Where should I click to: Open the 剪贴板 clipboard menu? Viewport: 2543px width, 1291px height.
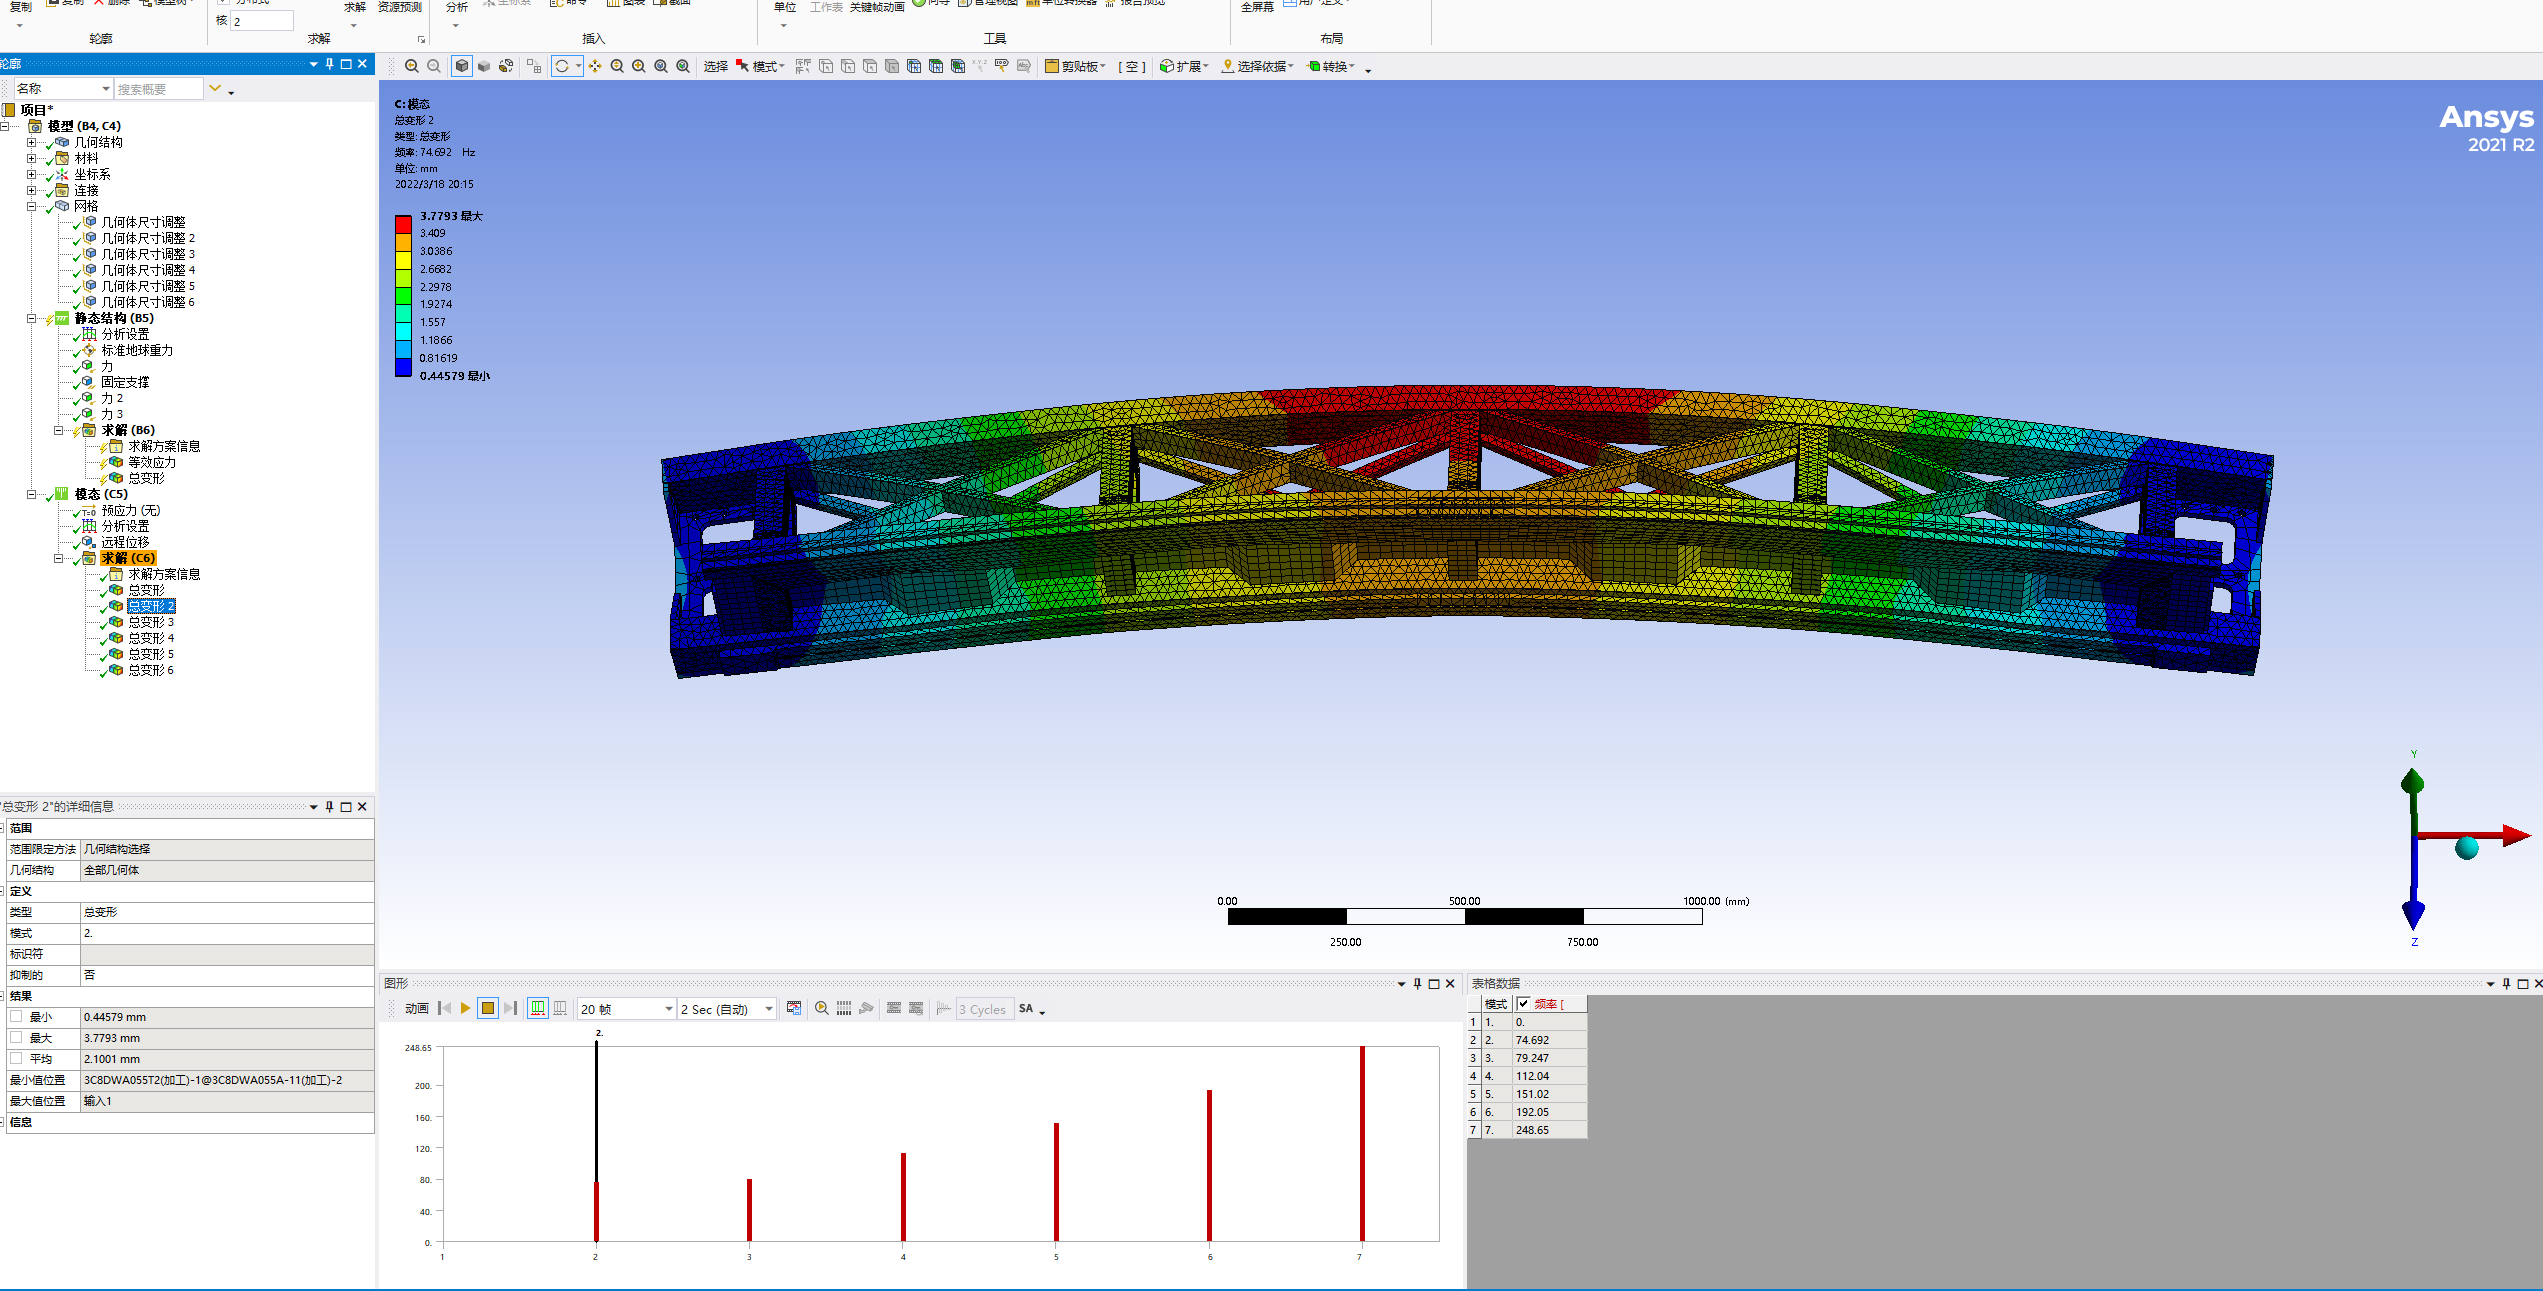[1076, 66]
